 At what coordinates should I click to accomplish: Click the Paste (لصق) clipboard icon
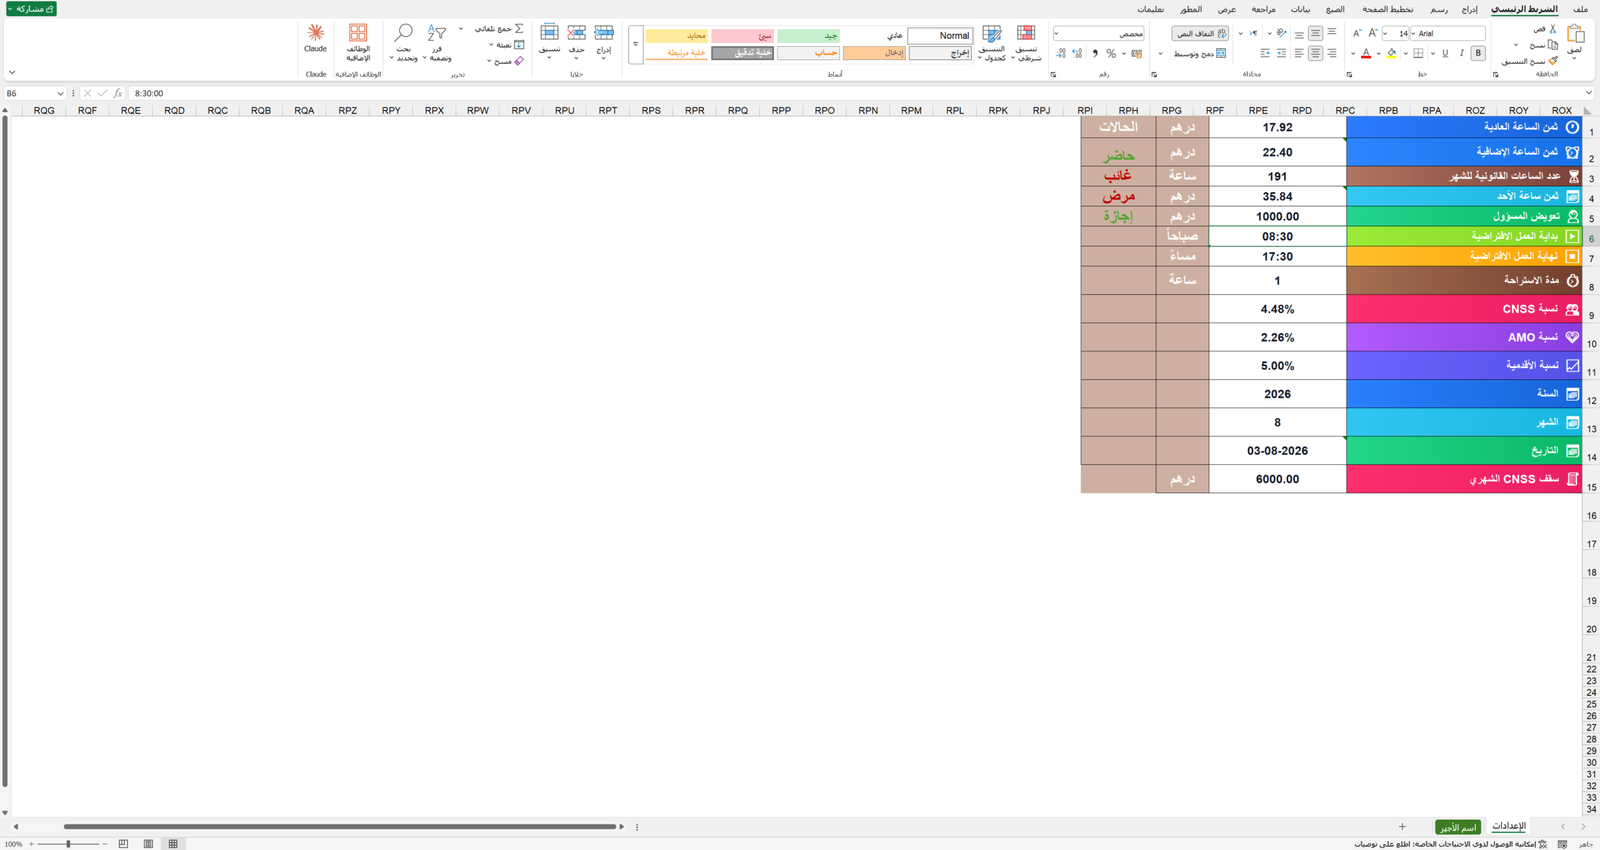pos(1575,34)
